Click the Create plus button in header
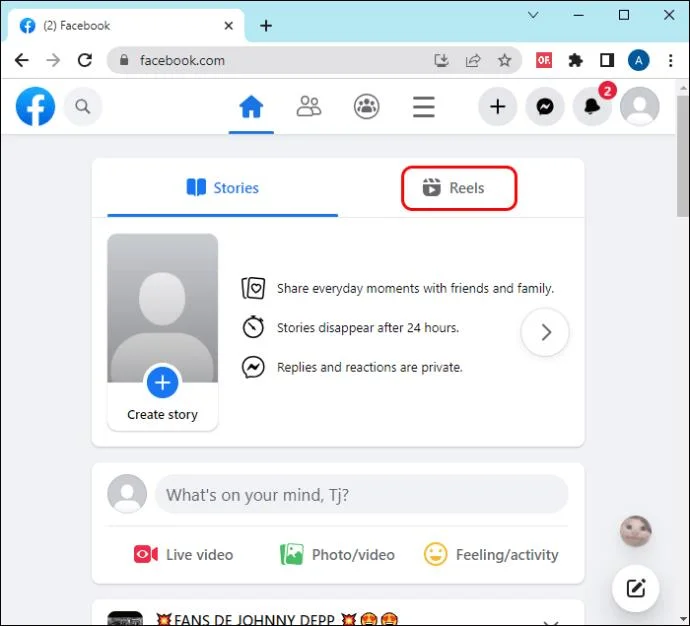690x626 pixels. (498, 106)
